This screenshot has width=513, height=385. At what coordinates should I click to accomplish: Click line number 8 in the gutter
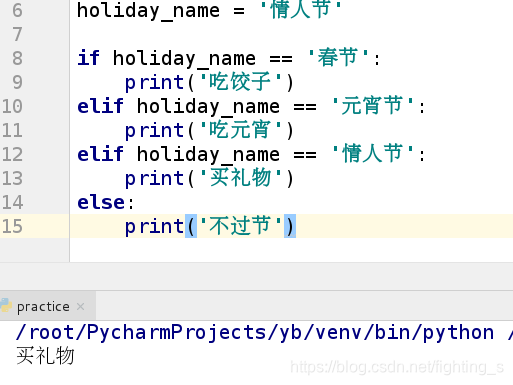[x=17, y=58]
